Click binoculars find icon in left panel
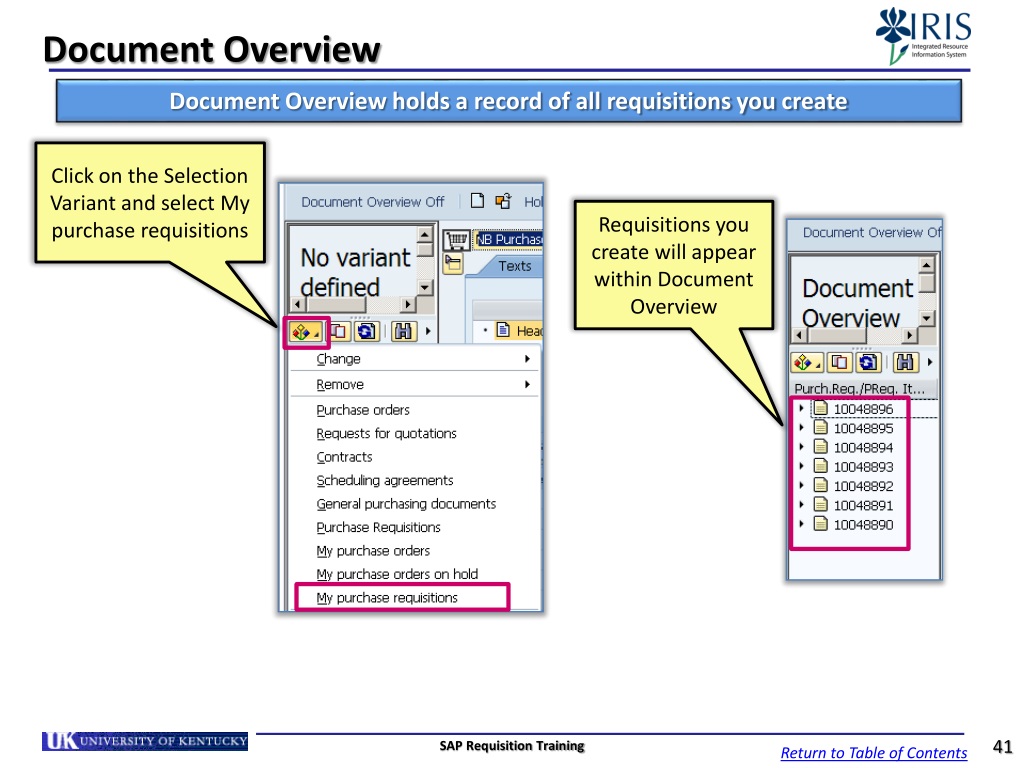 404,332
